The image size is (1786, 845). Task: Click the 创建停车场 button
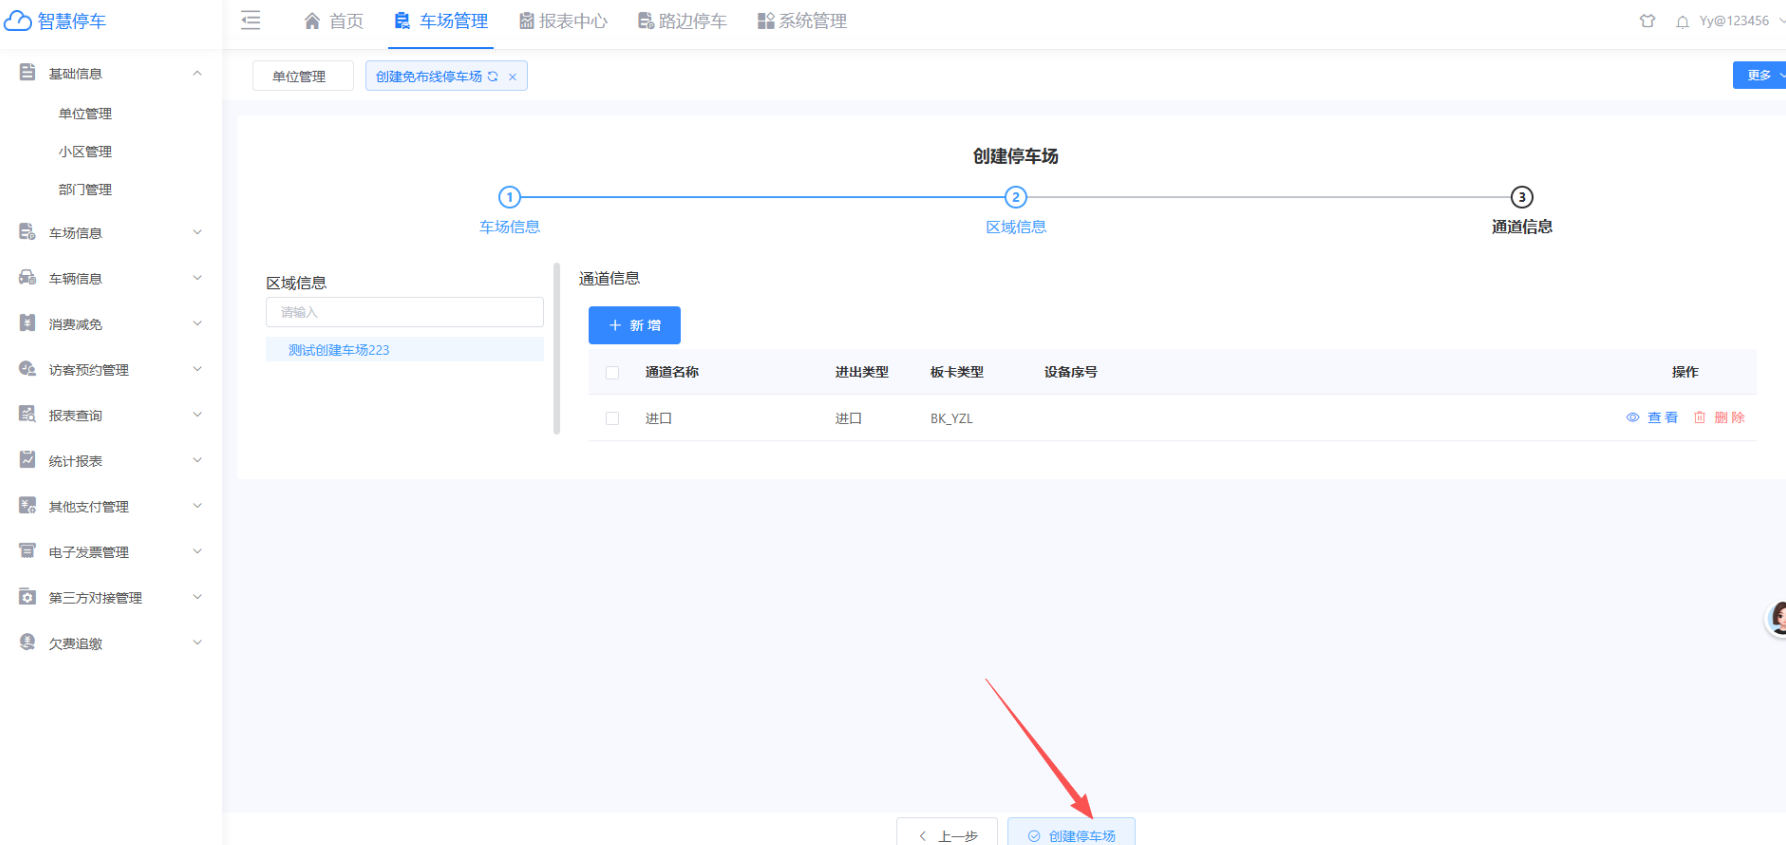click(1071, 834)
